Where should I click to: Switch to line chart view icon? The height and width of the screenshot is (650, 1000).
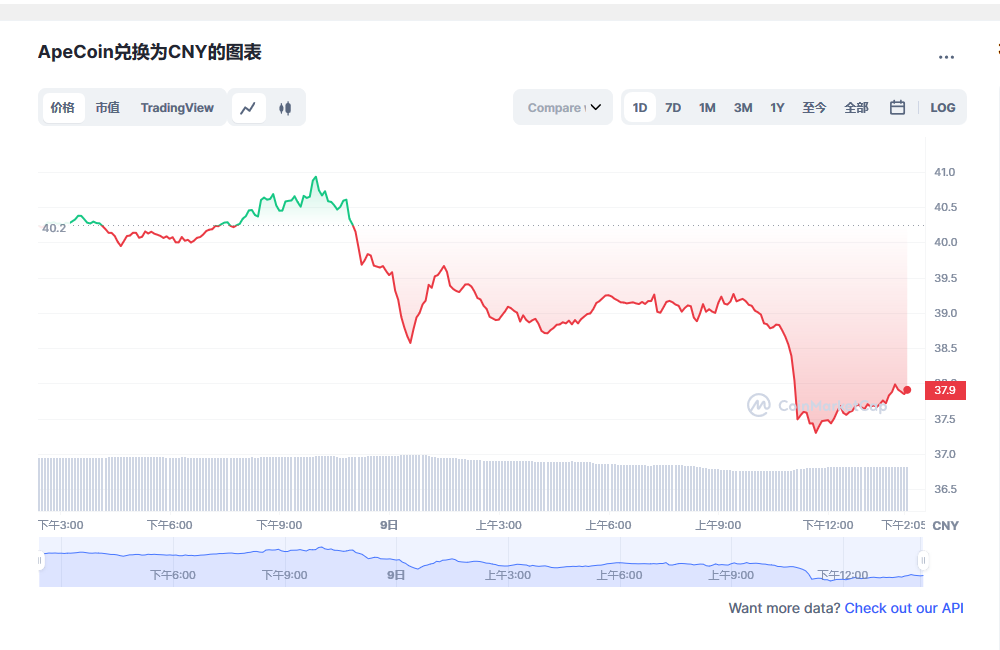(x=248, y=108)
